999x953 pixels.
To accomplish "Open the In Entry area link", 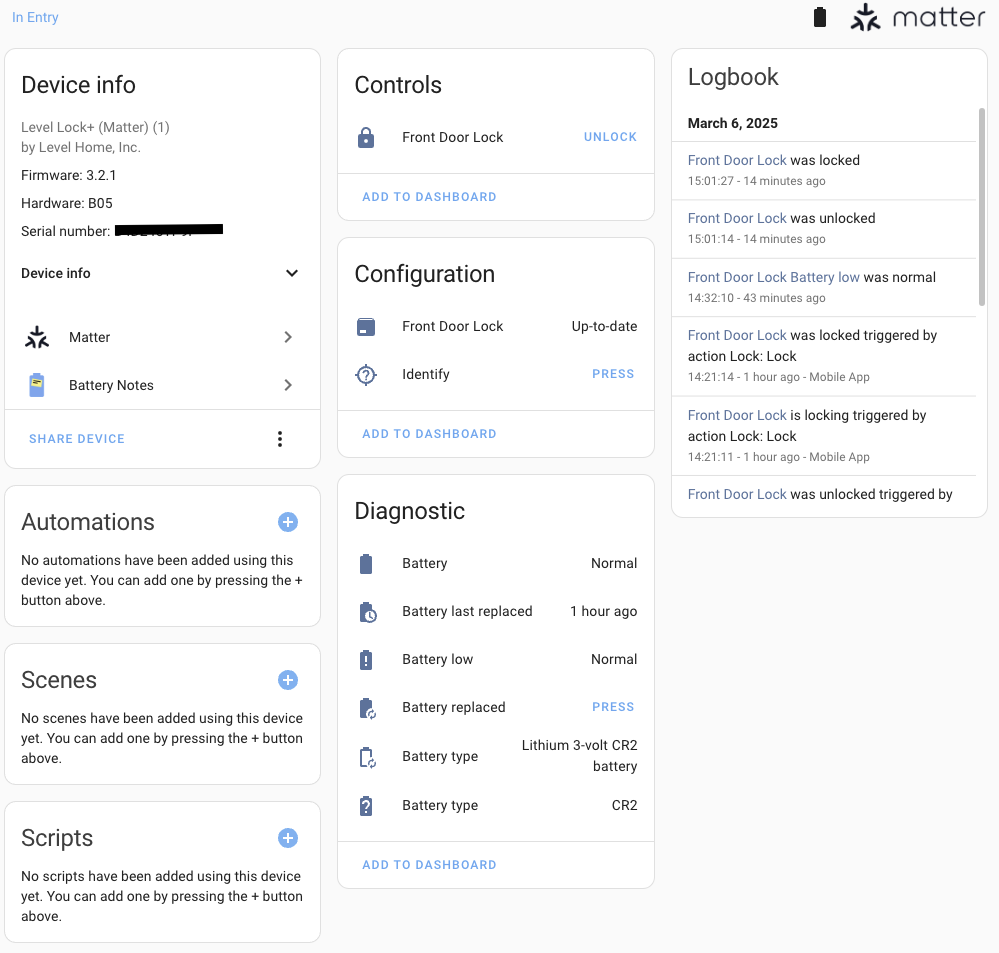I will pyautogui.click(x=35, y=17).
